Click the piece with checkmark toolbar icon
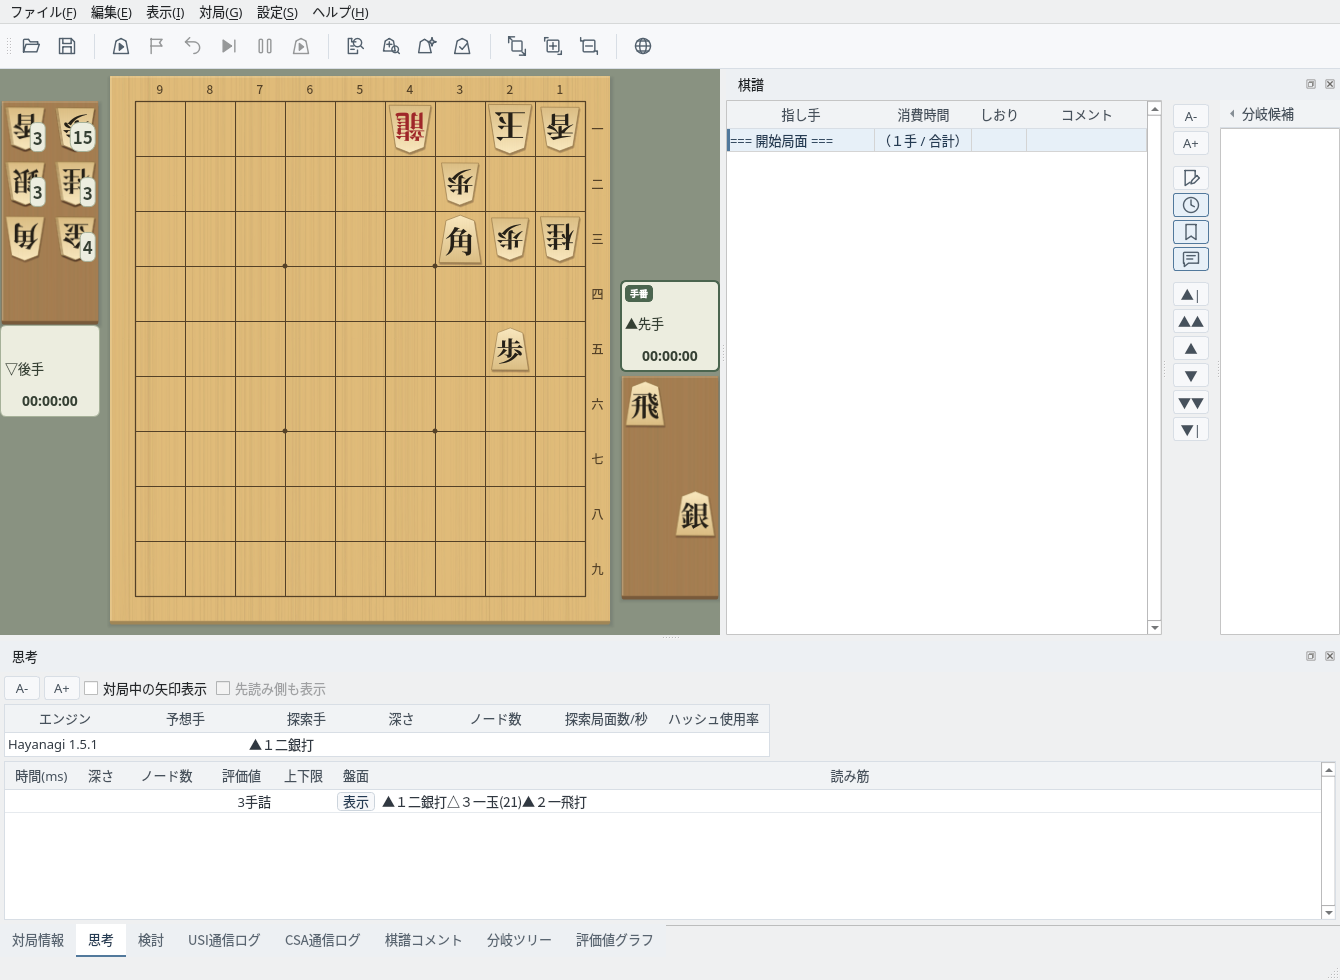This screenshot has height=980, width=1340. click(462, 46)
